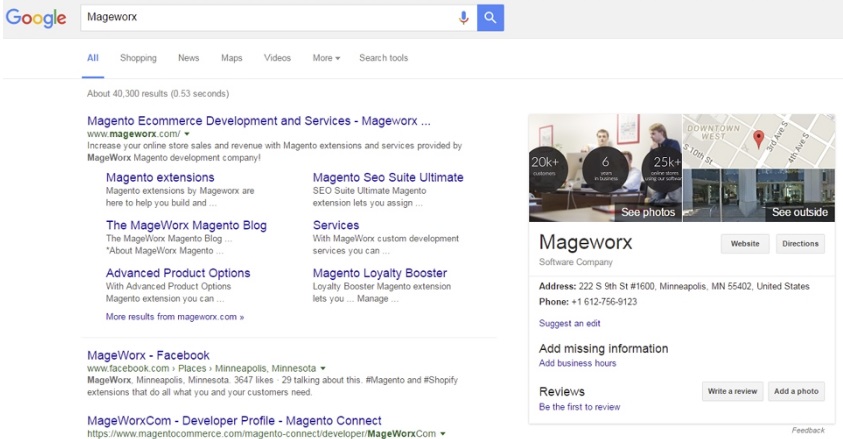The image size is (843, 439).
Task: Start voice search with microphone icon
Action: coord(463,18)
